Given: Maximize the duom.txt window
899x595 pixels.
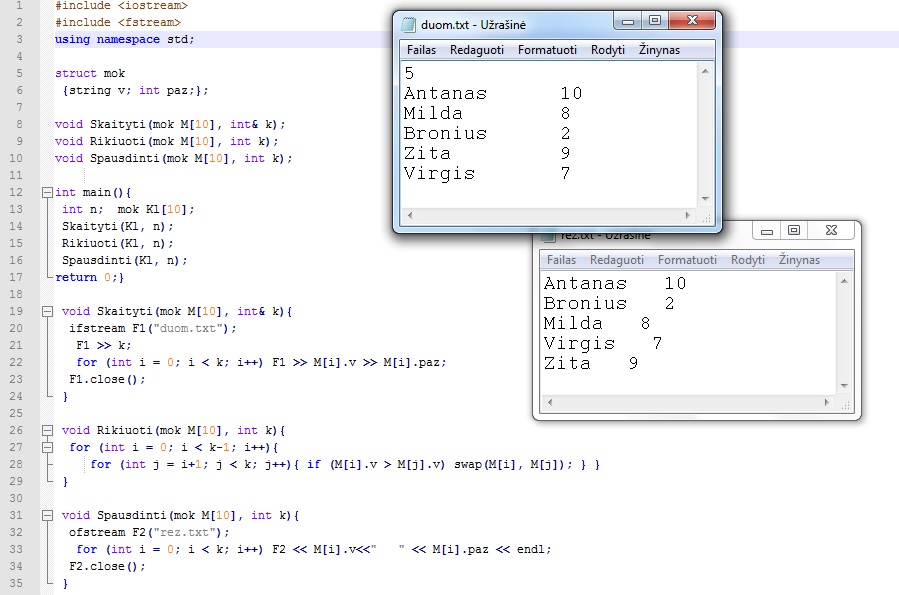Looking at the screenshot, I should (655, 21).
